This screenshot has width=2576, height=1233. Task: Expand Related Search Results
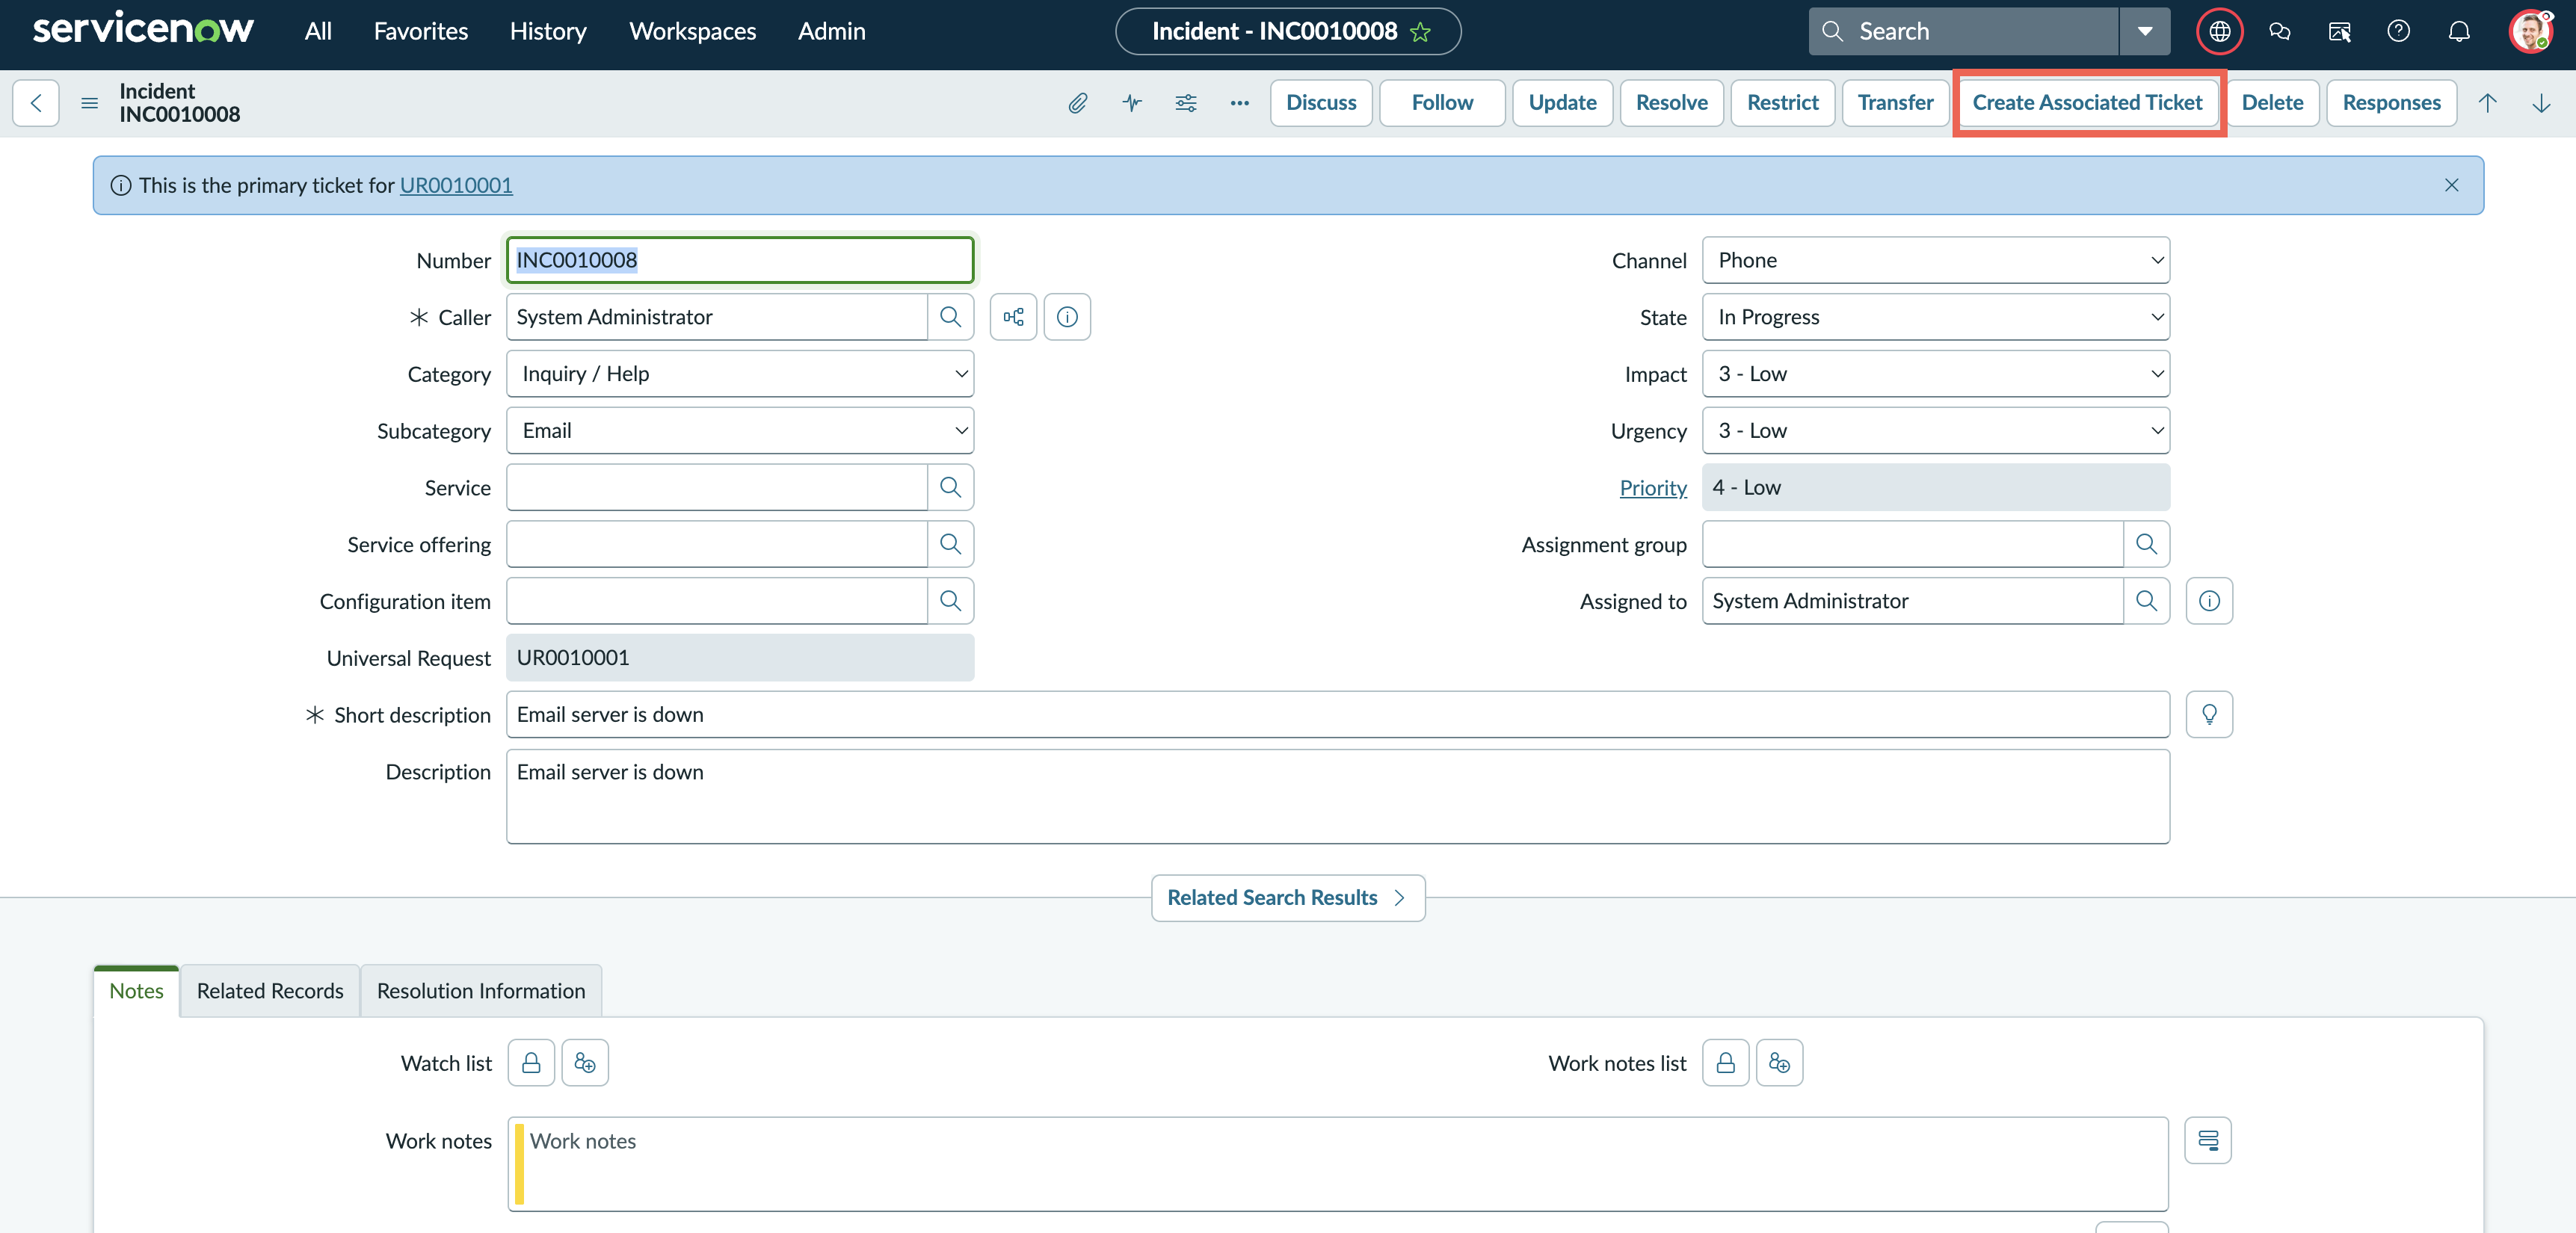1288,898
